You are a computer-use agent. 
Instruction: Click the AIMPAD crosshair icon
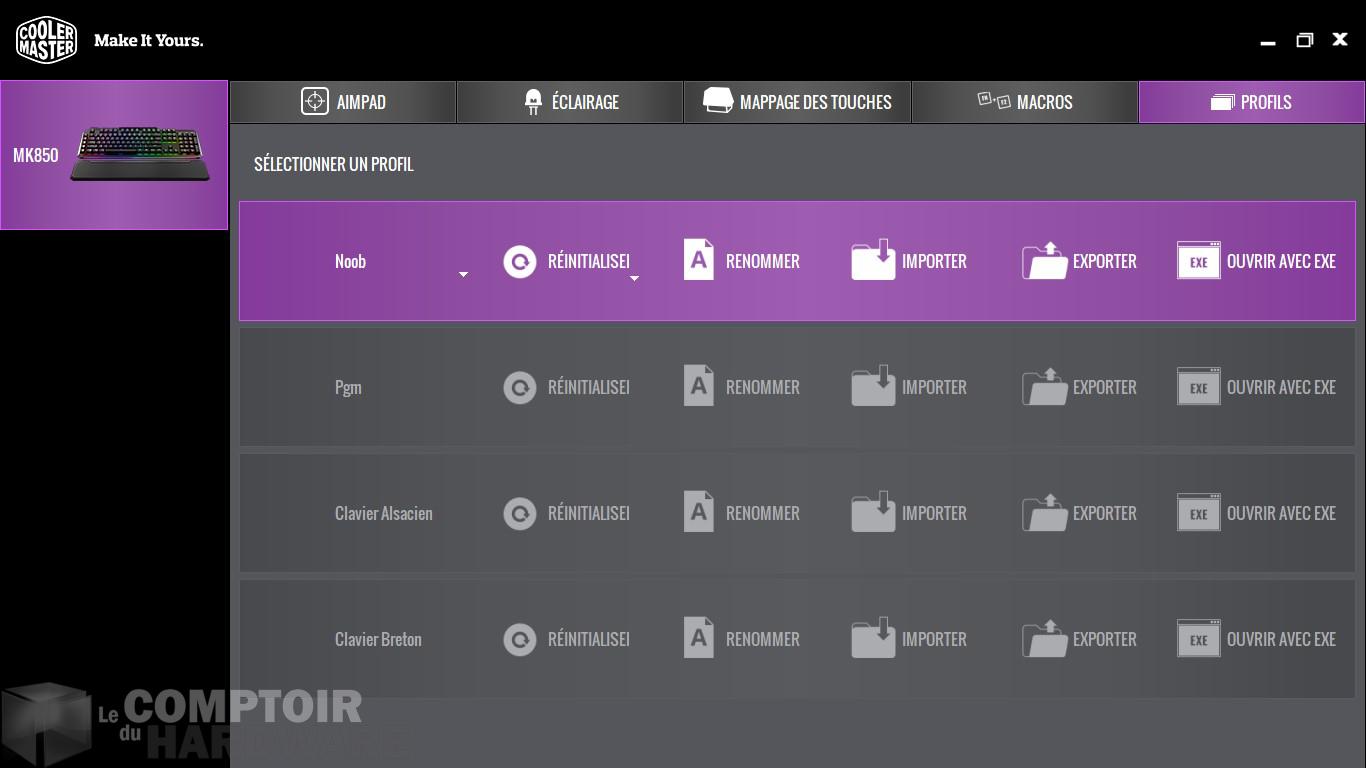click(x=313, y=101)
